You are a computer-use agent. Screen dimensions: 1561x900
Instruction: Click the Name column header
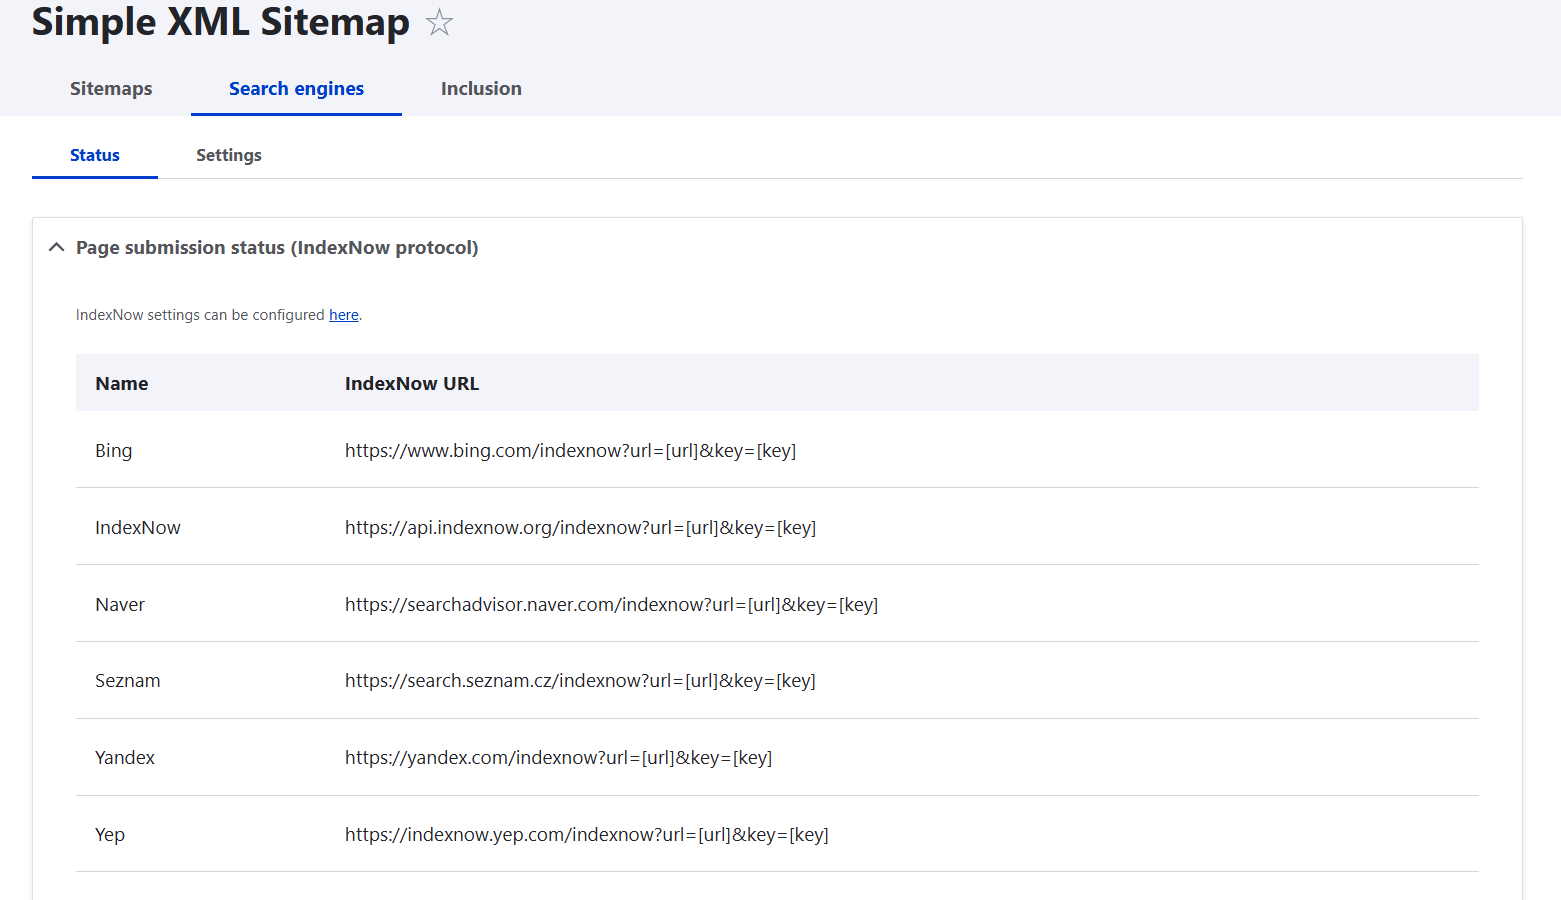coord(121,383)
